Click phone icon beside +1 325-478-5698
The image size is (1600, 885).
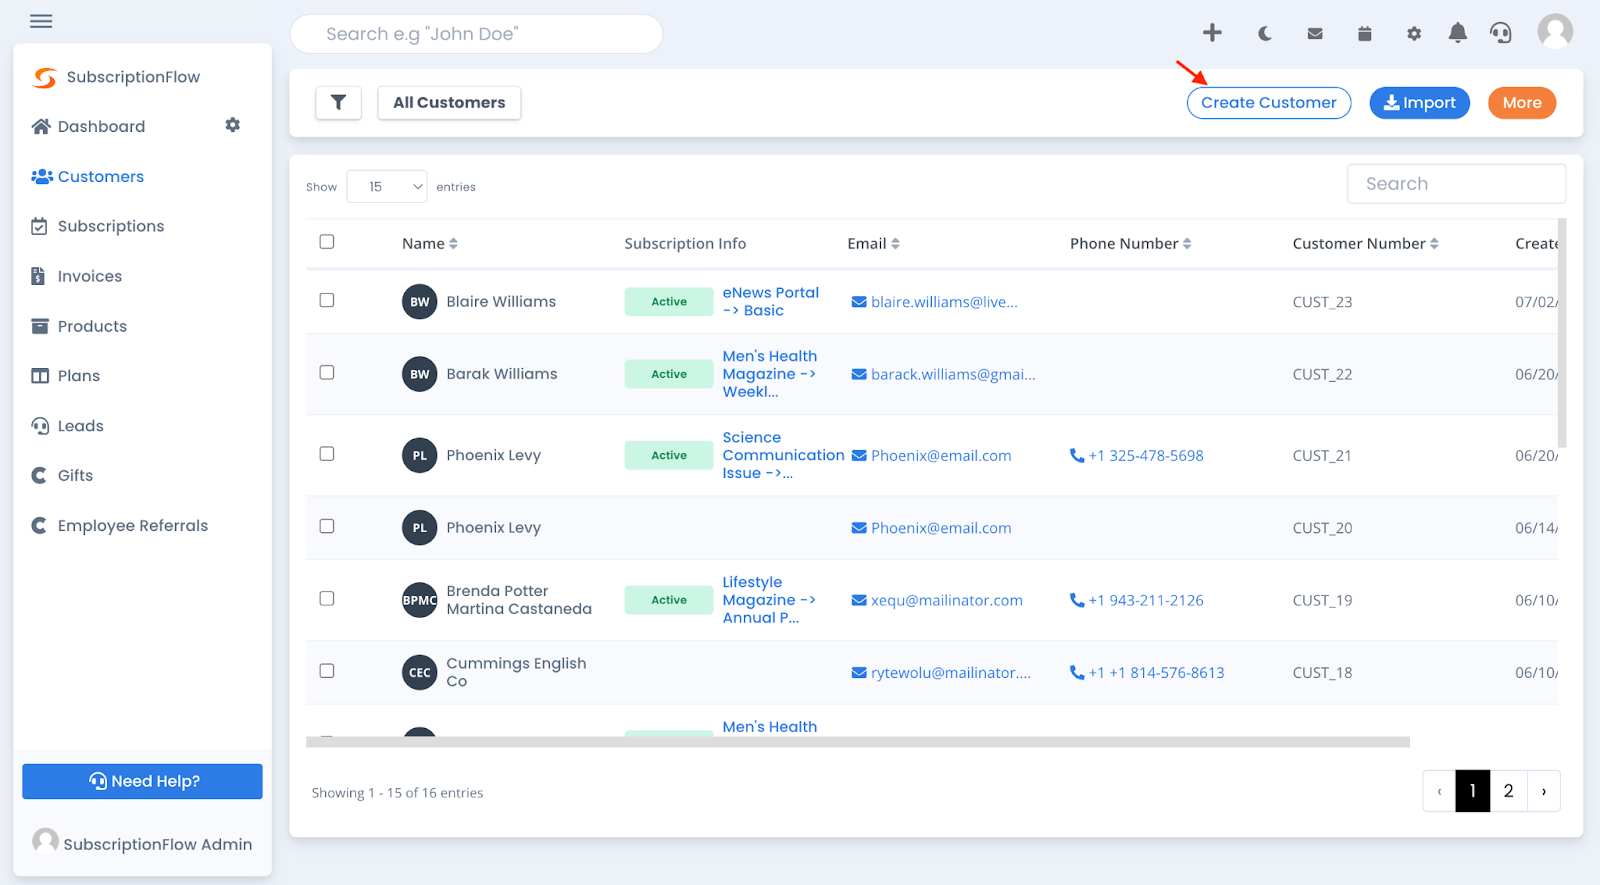1077,455
